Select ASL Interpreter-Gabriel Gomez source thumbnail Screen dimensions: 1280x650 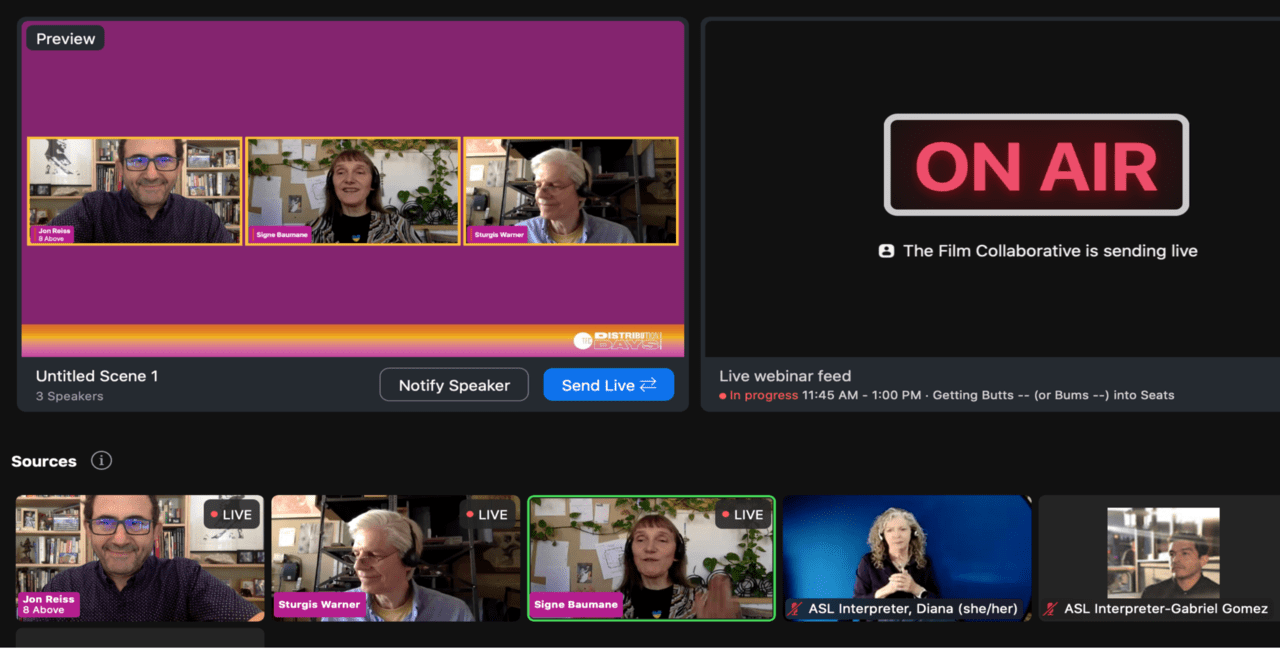1160,558
